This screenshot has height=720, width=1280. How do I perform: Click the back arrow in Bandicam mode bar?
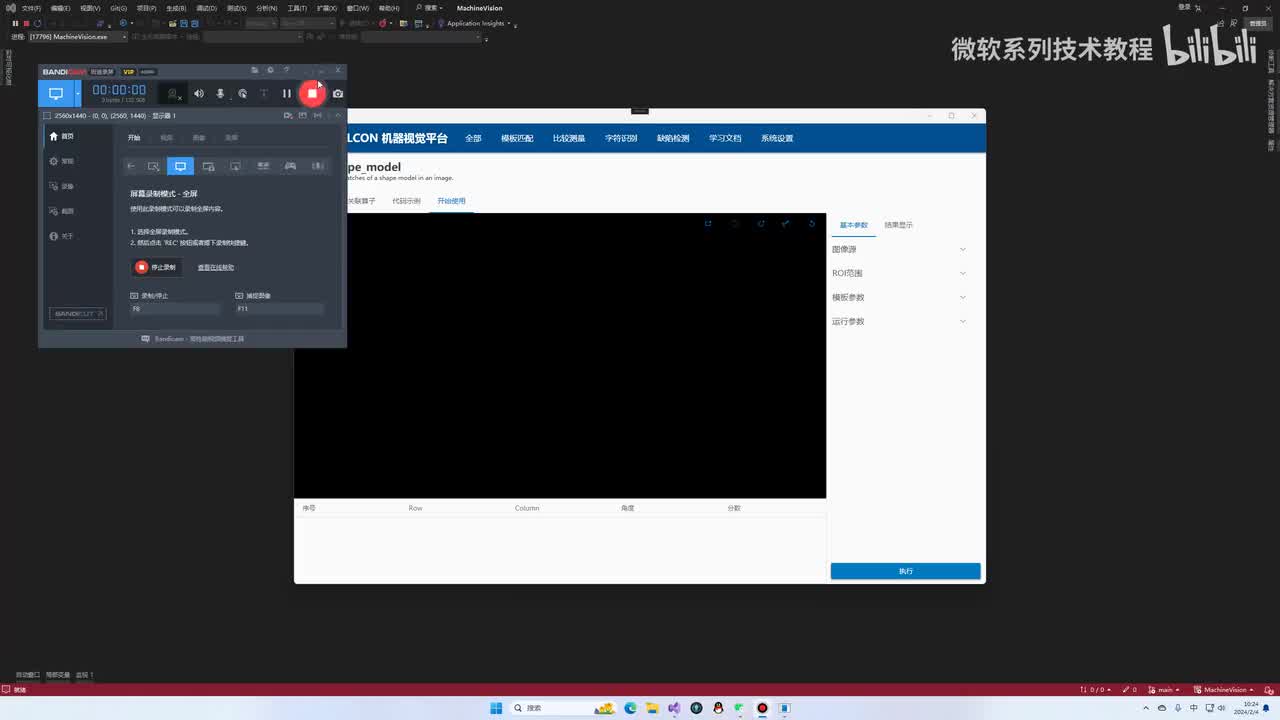click(131, 166)
